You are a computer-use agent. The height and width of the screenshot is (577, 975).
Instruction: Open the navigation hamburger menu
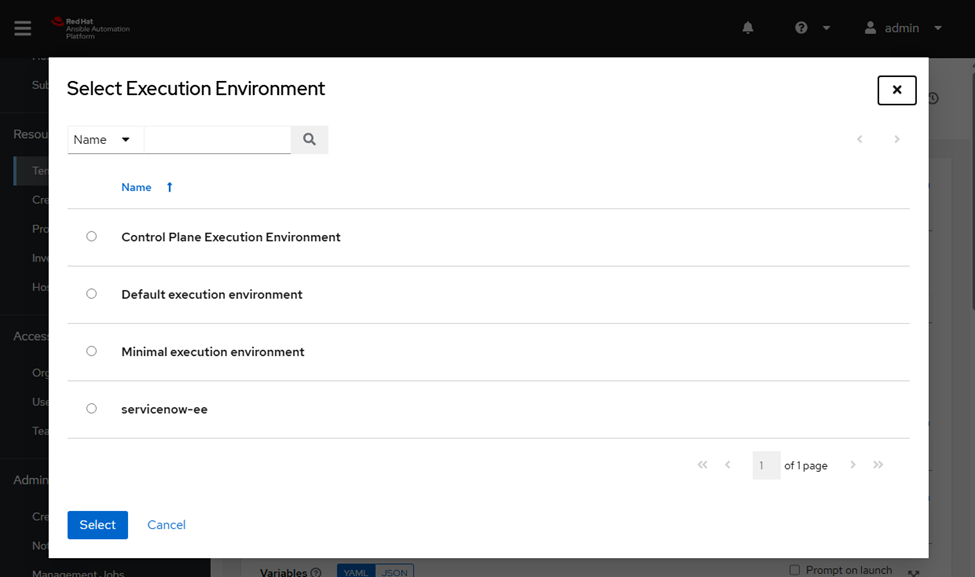pyautogui.click(x=22, y=28)
